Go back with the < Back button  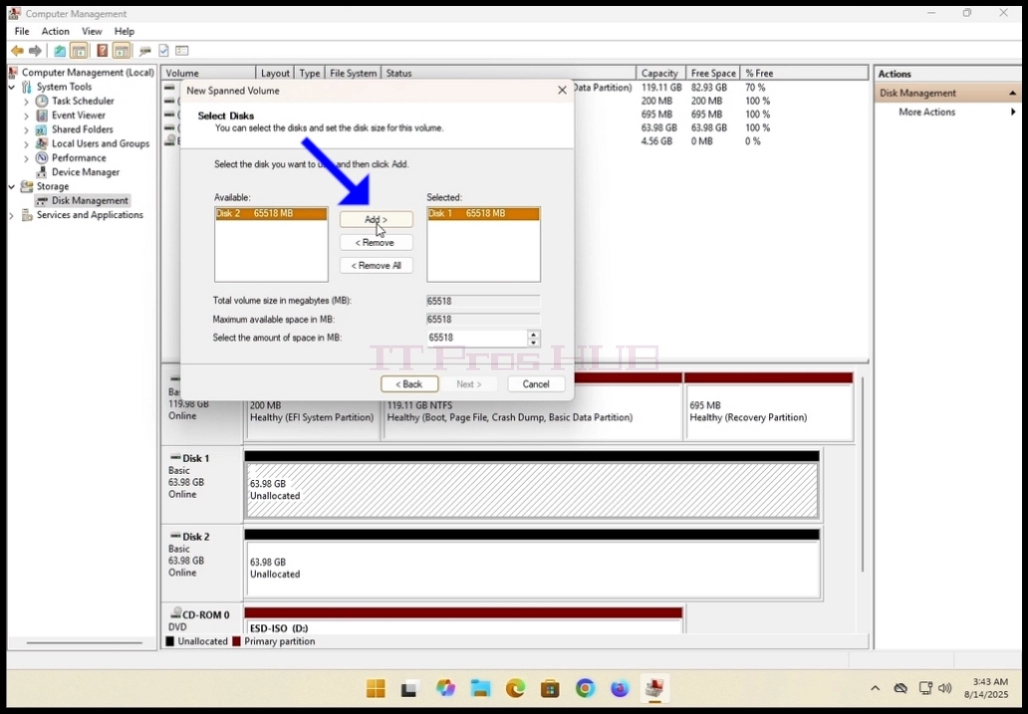pyautogui.click(x=409, y=384)
